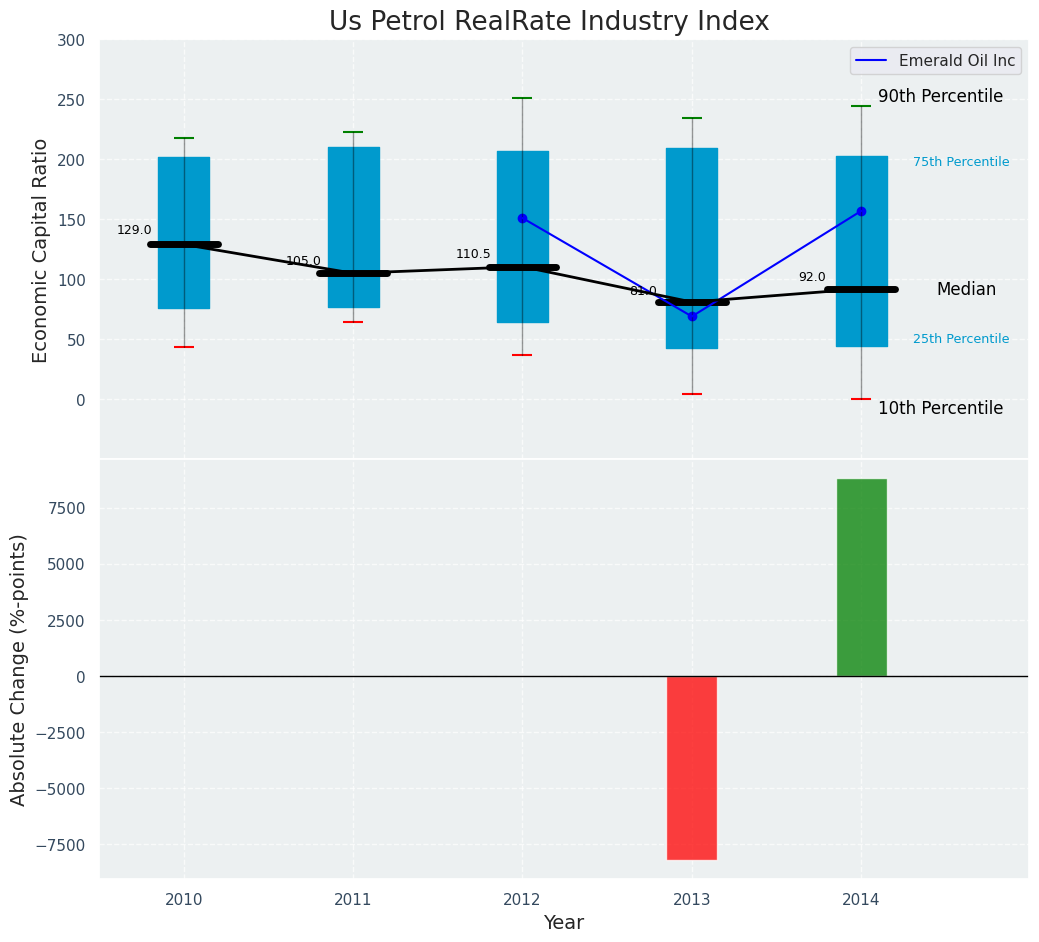Image resolution: width=1039 pixels, height=942 pixels.
Task: Select the green positive change bar for 2014
Action: 861,577
